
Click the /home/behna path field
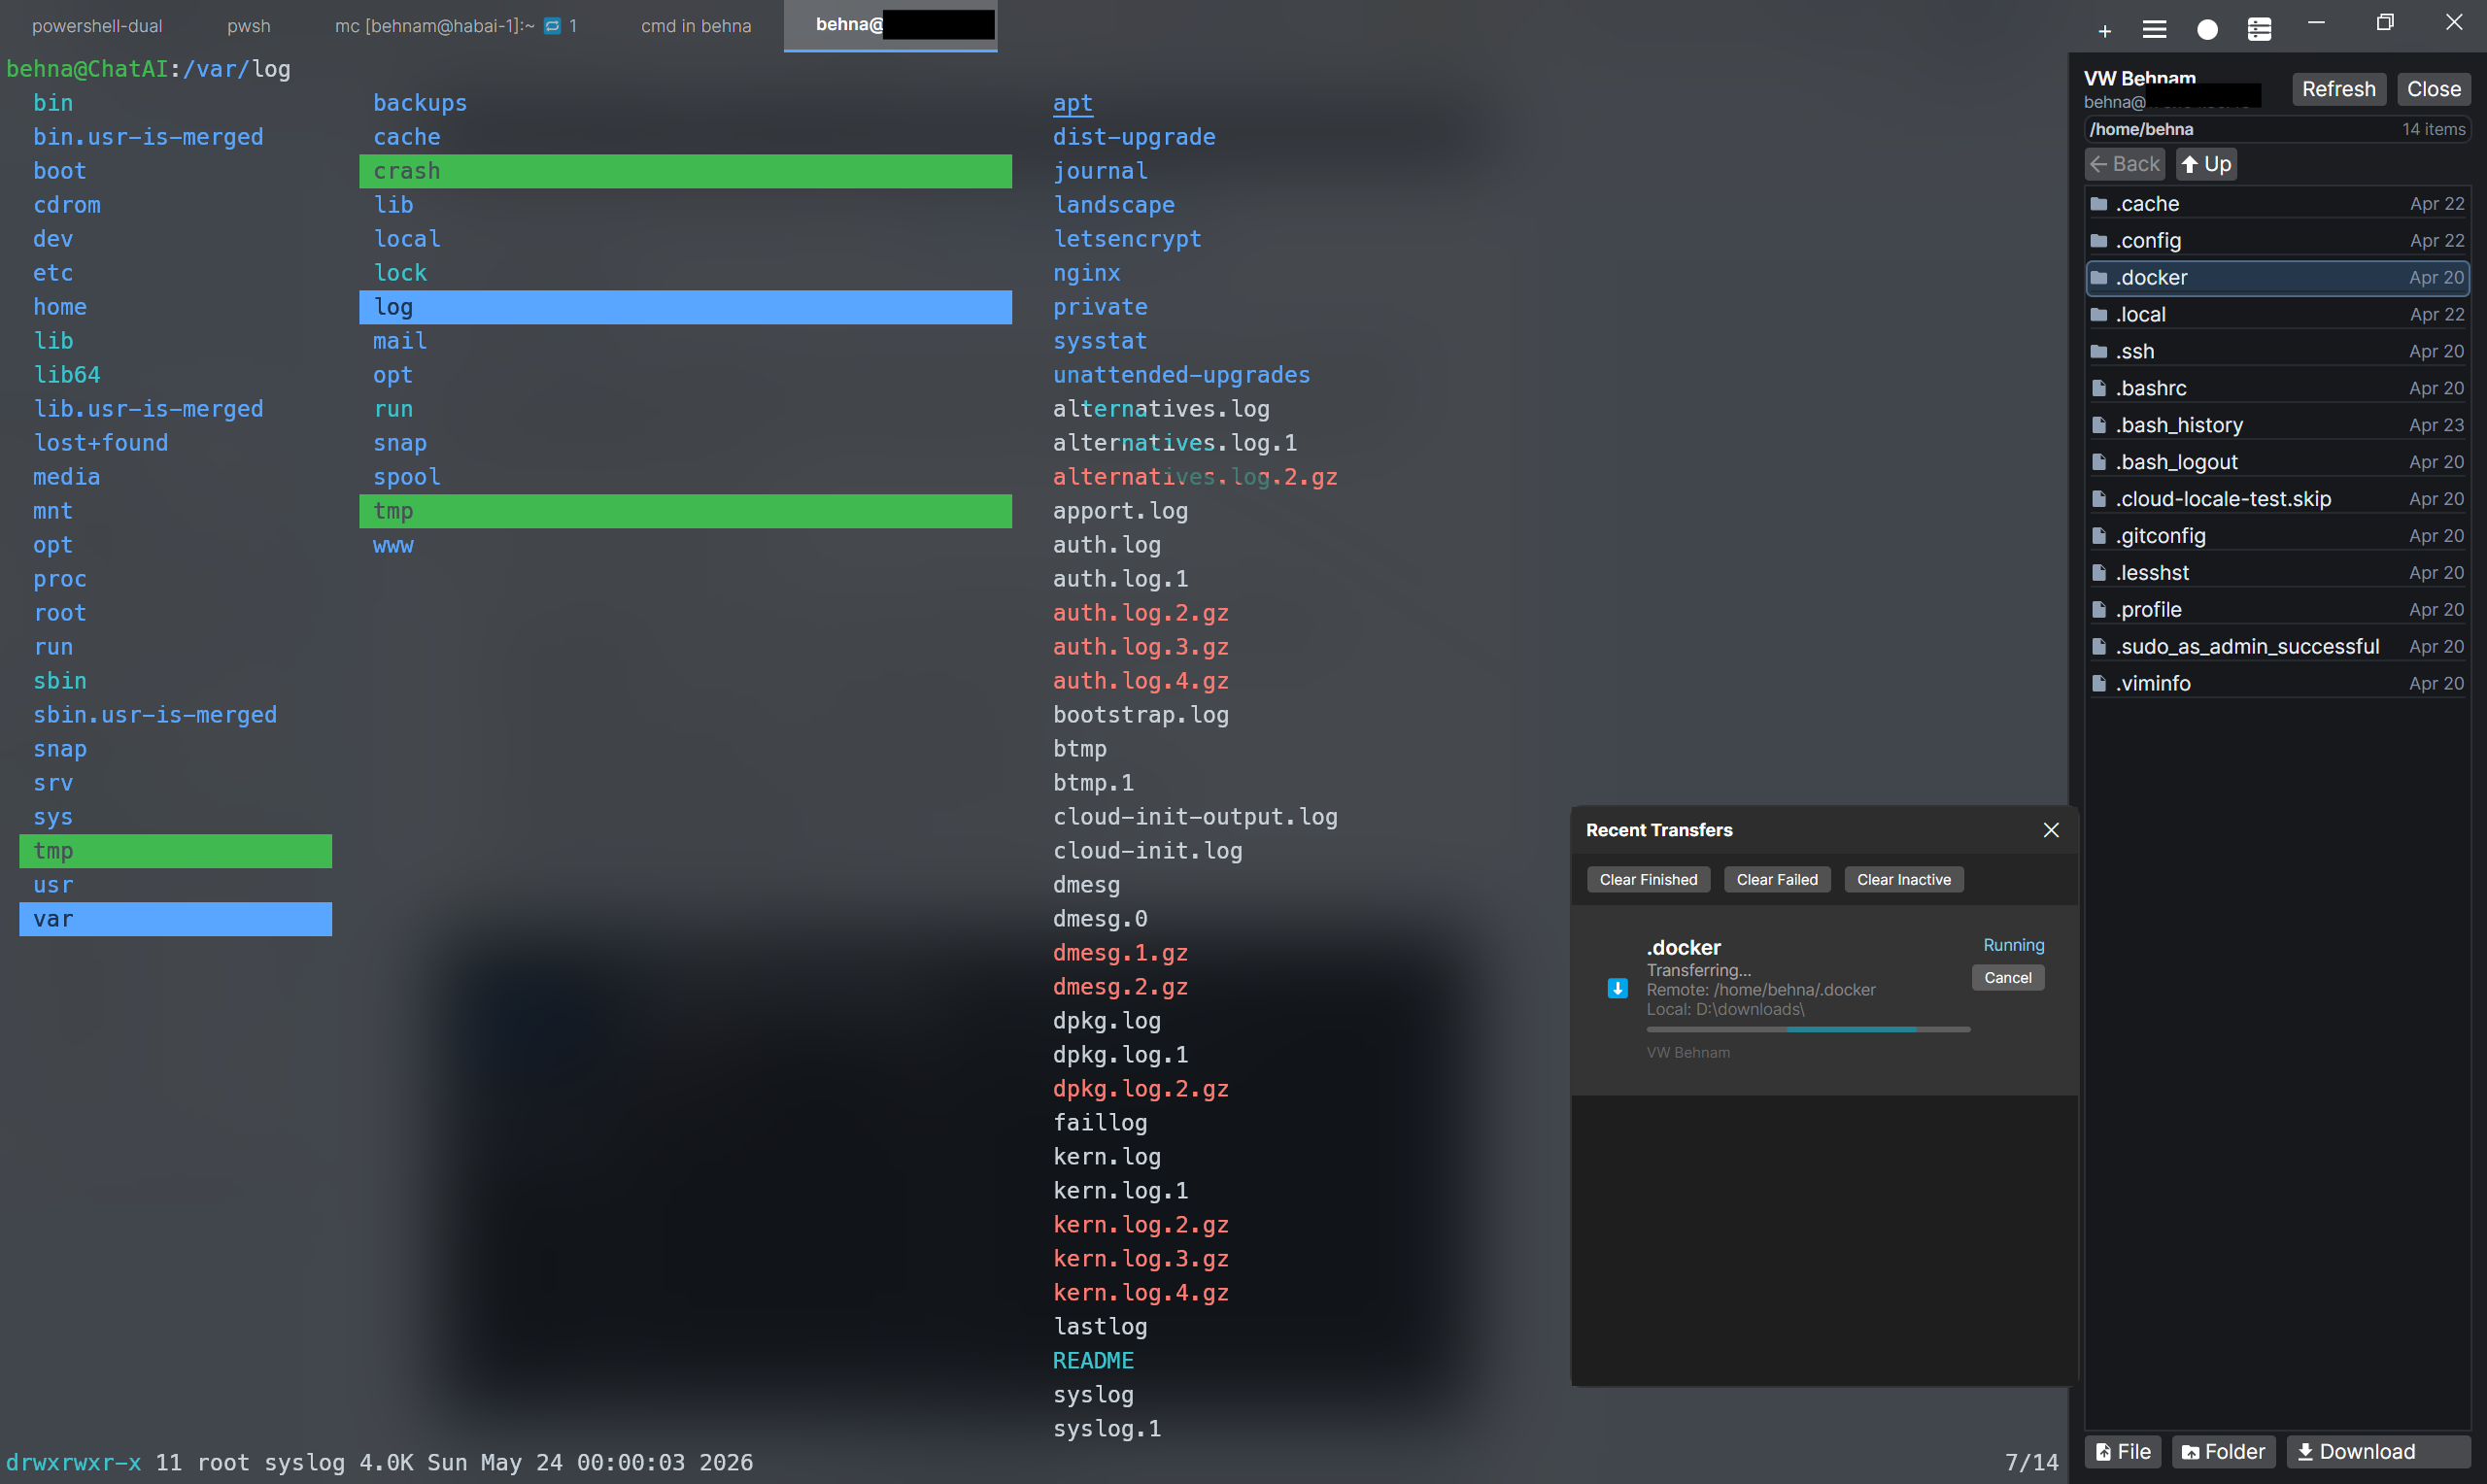[2277, 129]
